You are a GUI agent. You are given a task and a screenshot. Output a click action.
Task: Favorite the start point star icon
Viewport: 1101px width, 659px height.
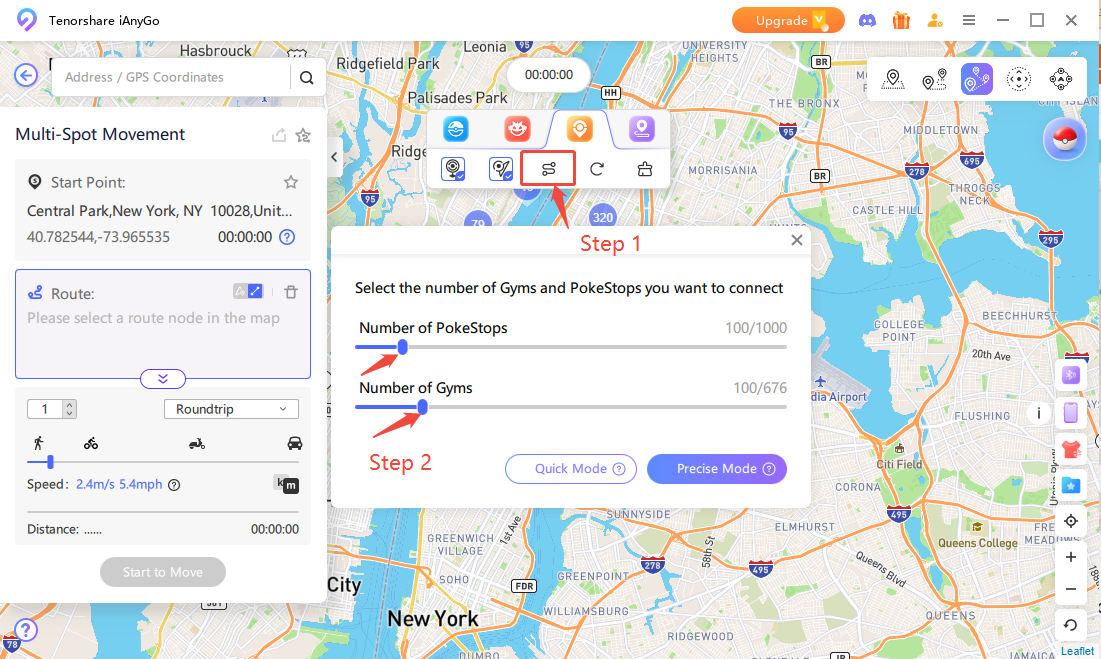tap(291, 182)
